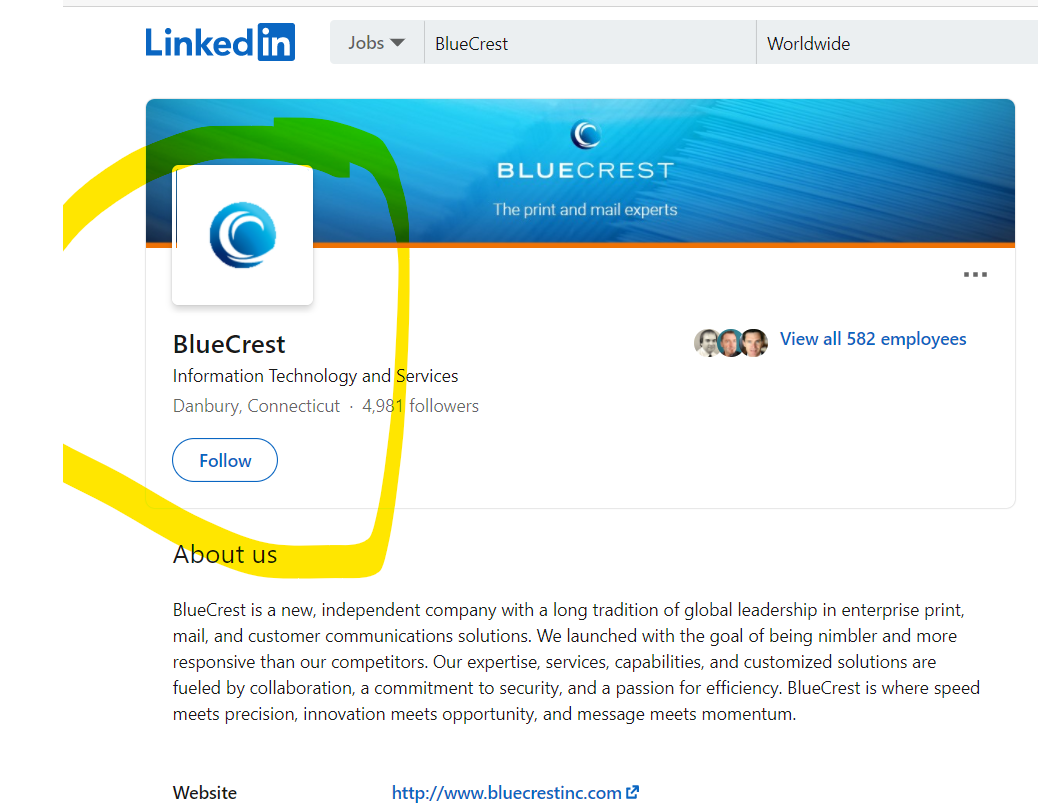Click the employee profile photos cluster
Image resolution: width=1038 pixels, height=804 pixels.
[x=731, y=342]
